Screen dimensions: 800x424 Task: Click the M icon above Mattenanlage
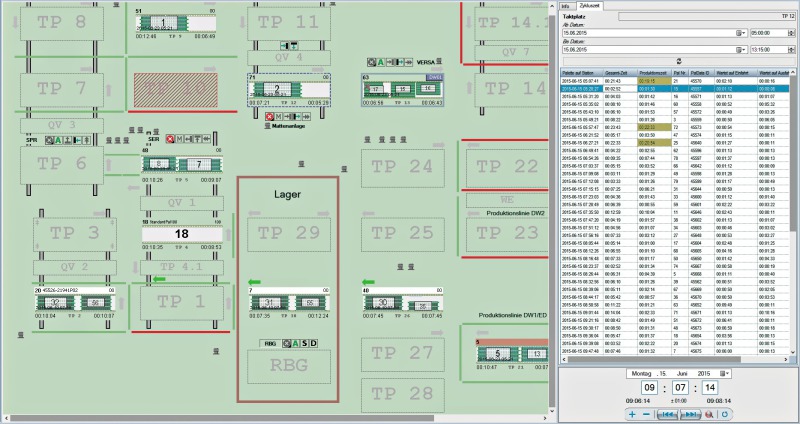tap(279, 116)
